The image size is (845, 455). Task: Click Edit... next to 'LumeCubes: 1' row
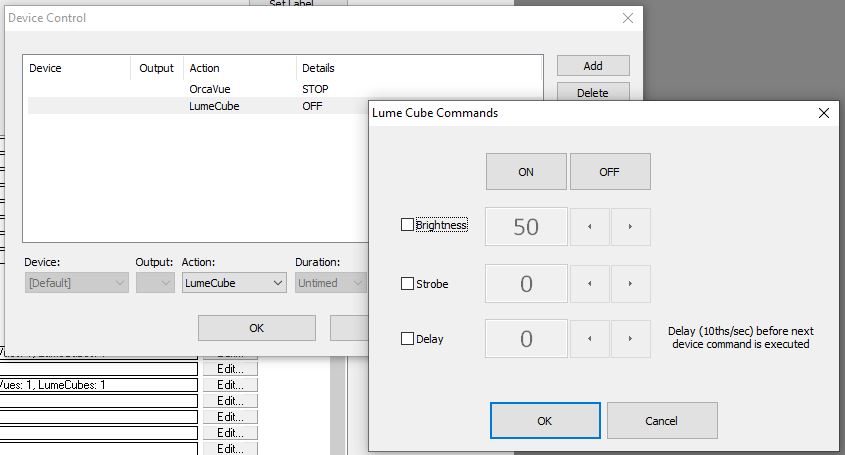[230, 385]
